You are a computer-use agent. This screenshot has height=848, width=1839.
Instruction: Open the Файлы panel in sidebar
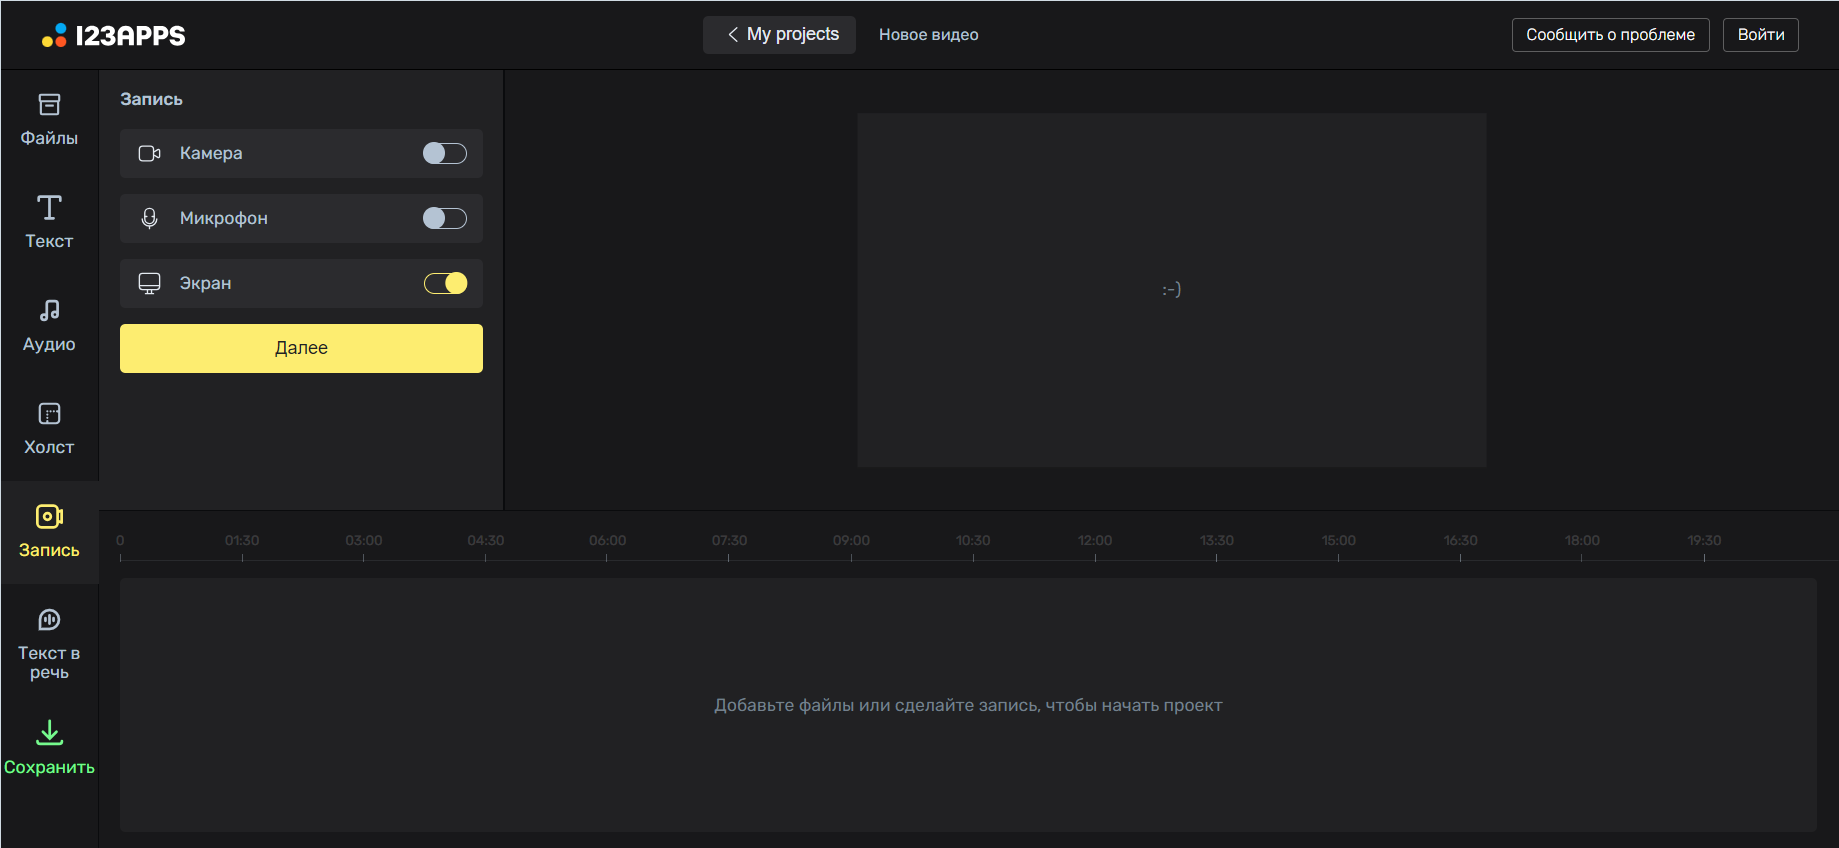[x=49, y=120]
